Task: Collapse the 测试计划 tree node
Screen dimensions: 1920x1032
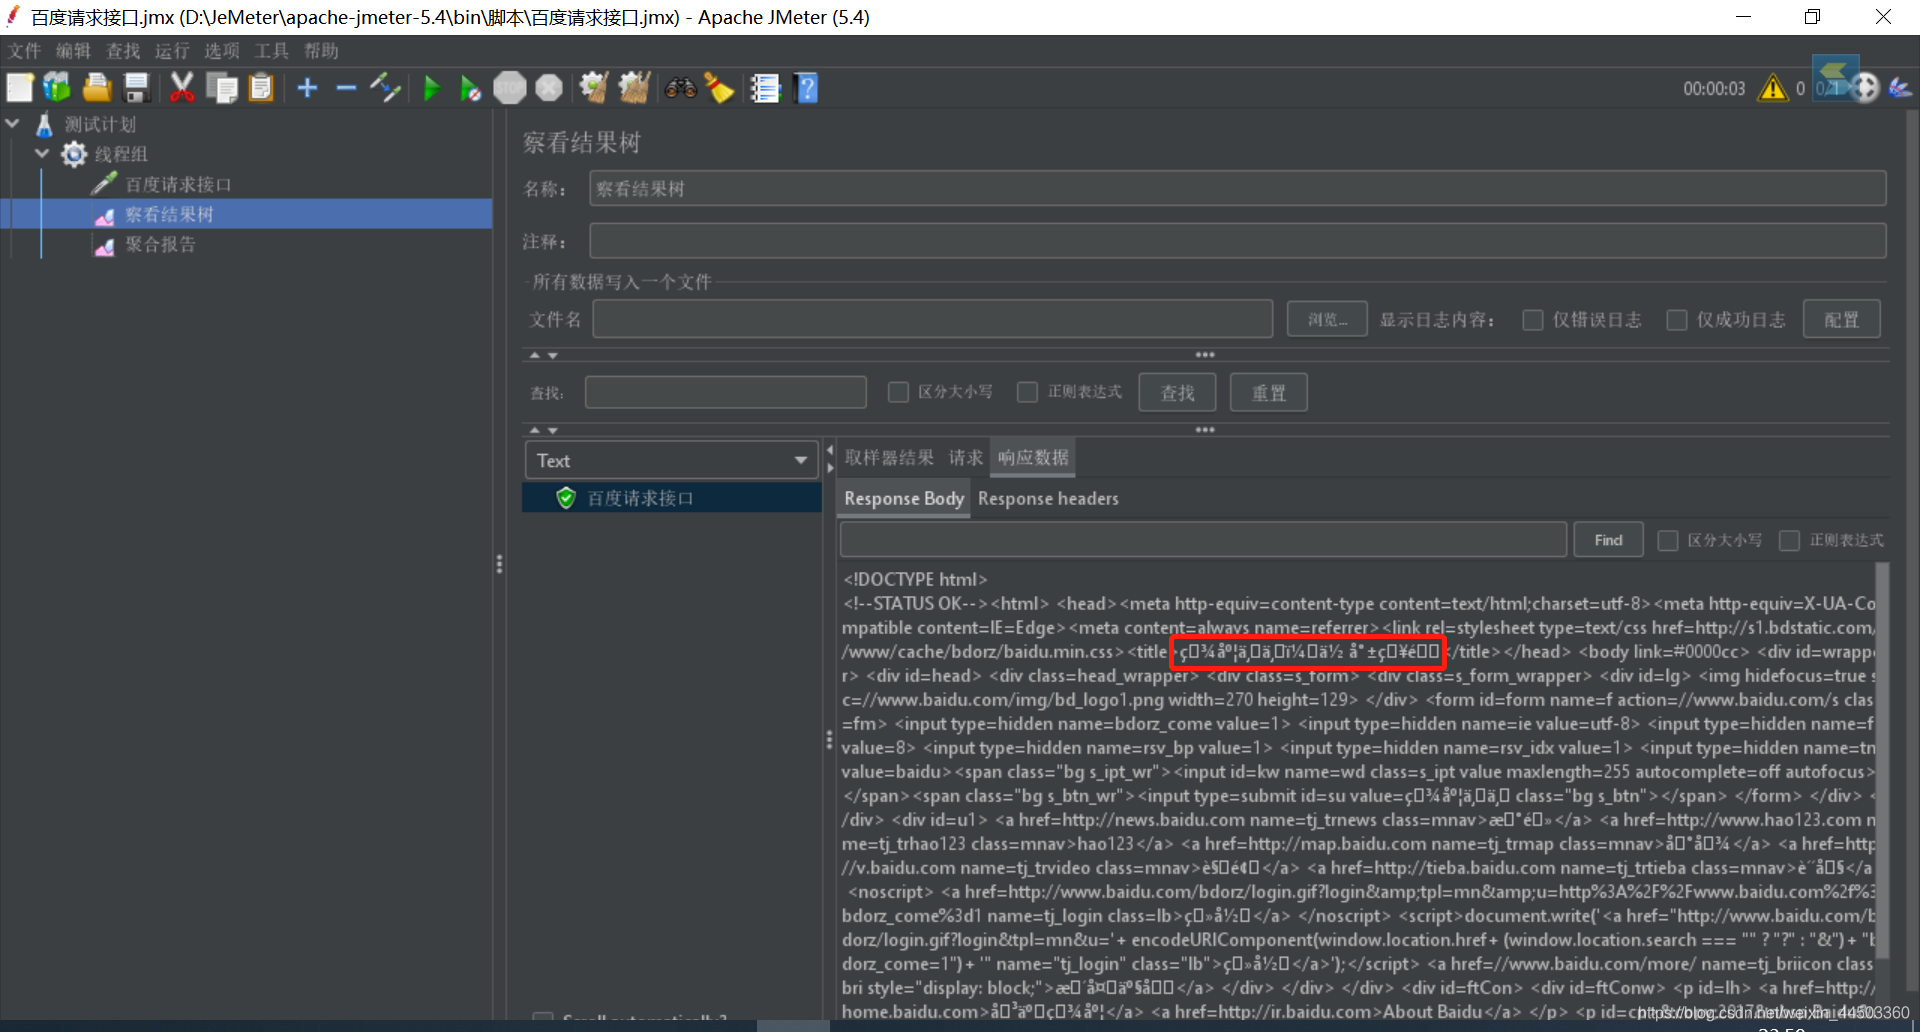Action: [x=13, y=124]
